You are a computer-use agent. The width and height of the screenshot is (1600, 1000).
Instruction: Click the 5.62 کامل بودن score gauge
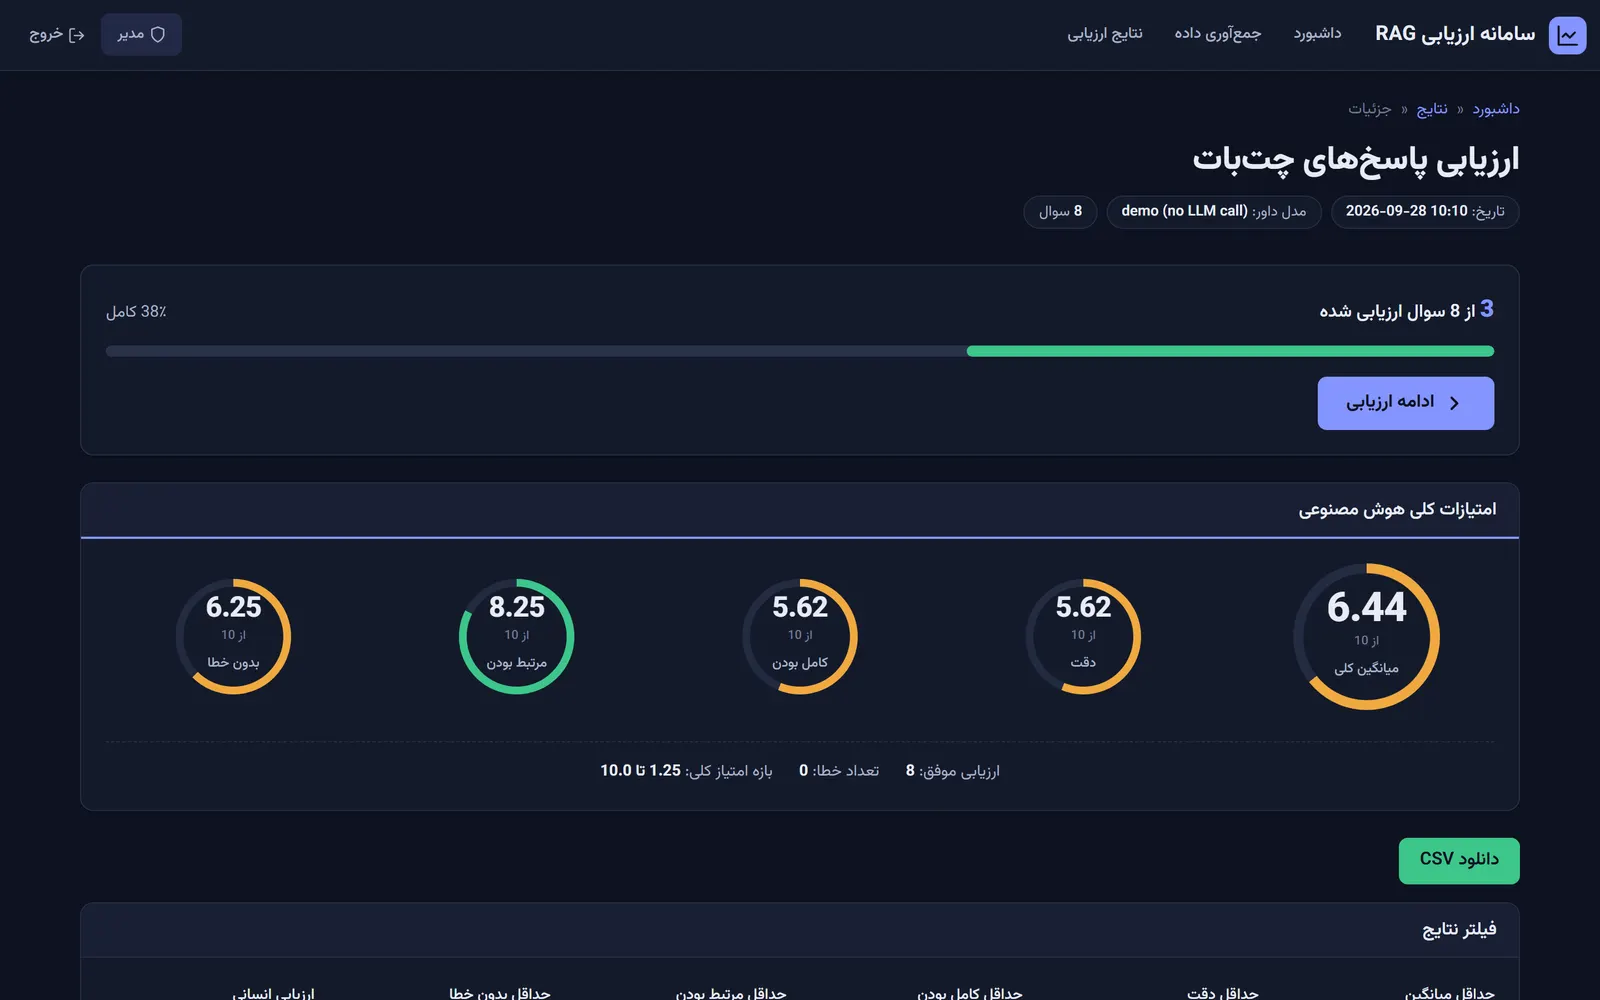pyautogui.click(x=800, y=637)
